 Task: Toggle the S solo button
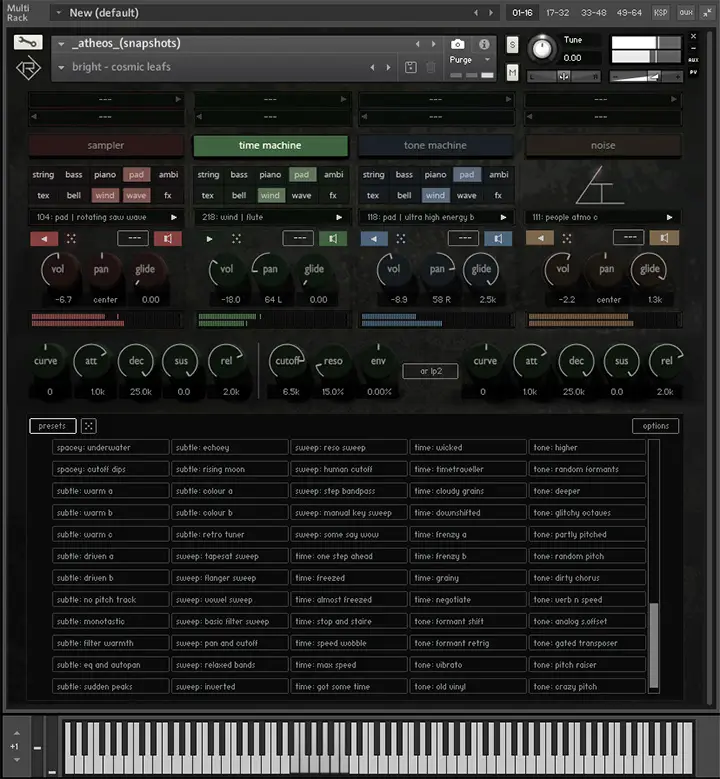pos(512,44)
